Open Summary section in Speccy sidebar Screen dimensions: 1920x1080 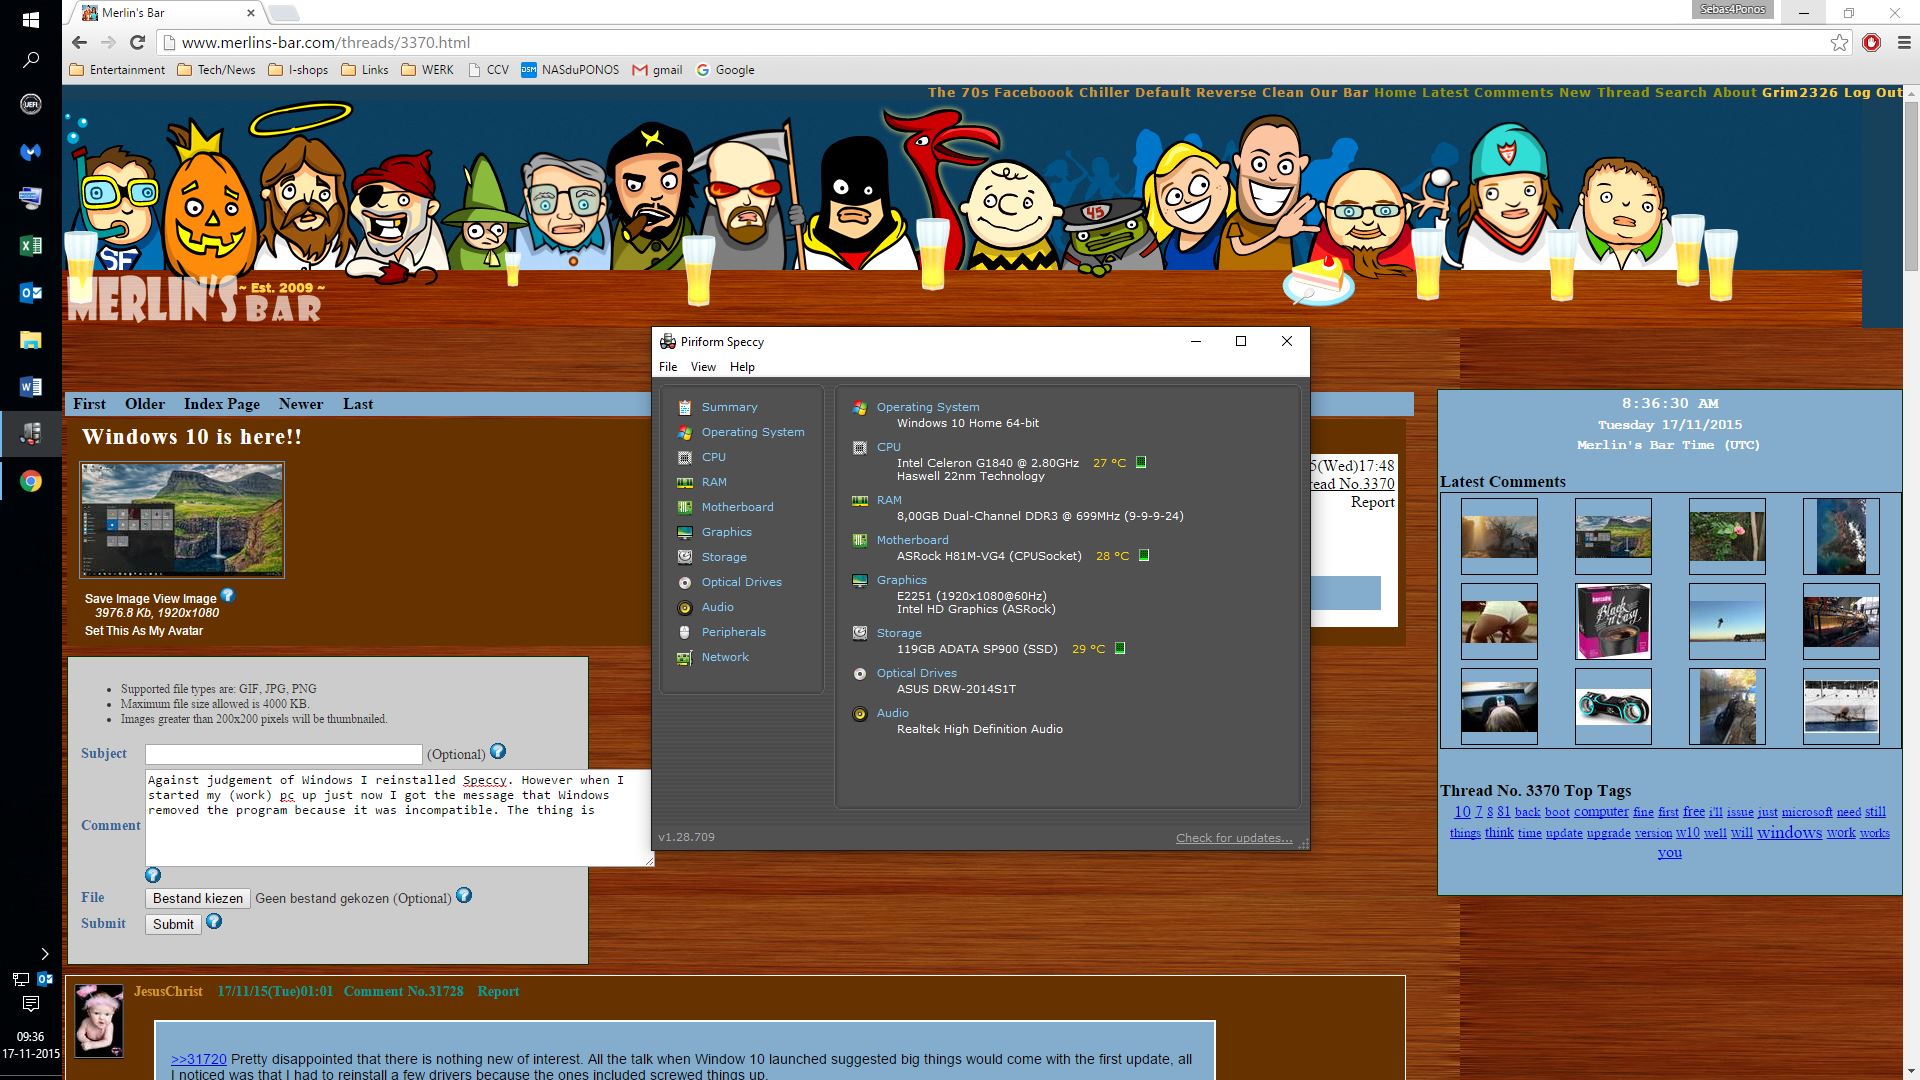tap(729, 407)
